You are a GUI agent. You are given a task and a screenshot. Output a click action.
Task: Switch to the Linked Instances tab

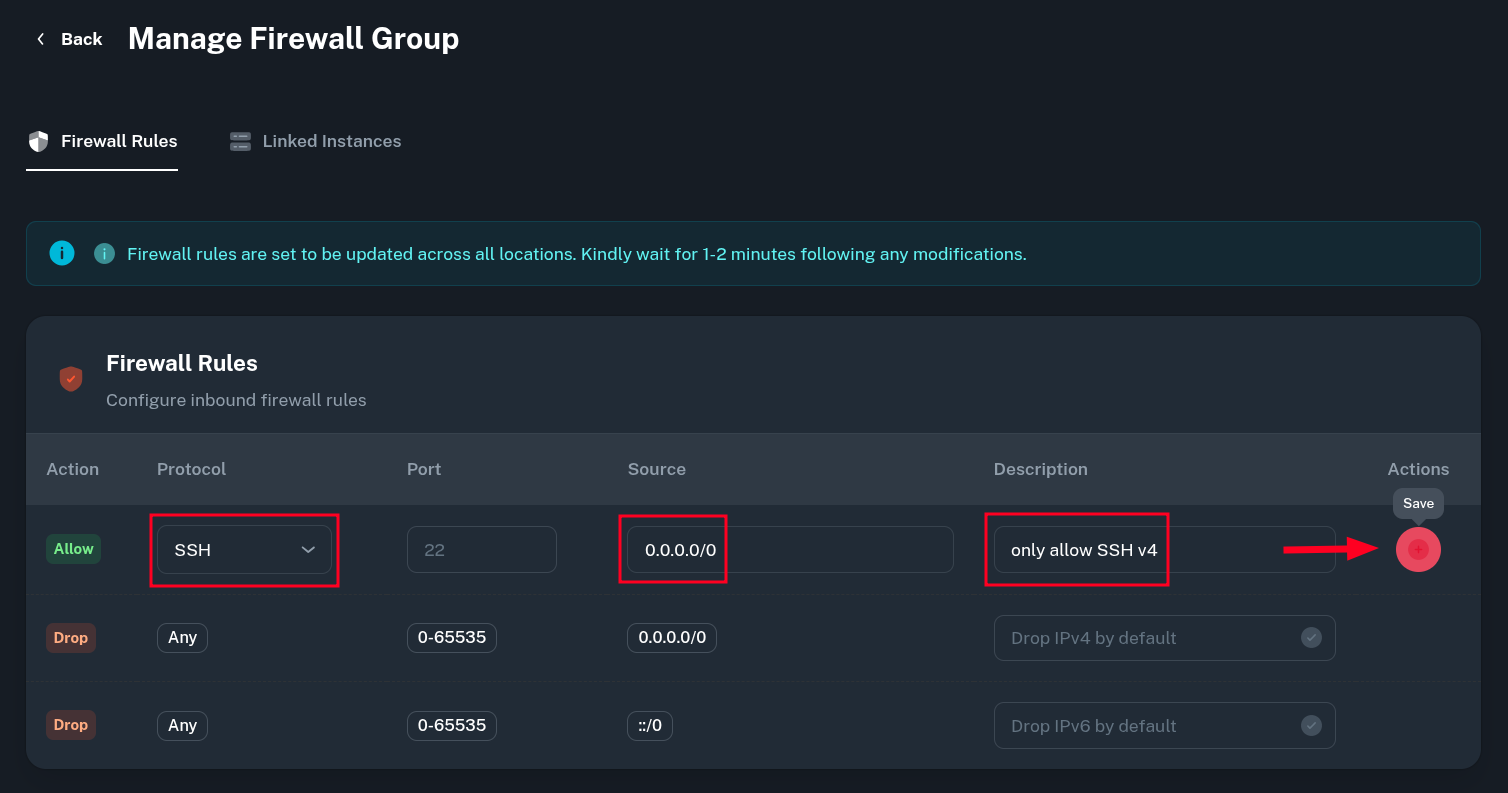[x=331, y=141]
